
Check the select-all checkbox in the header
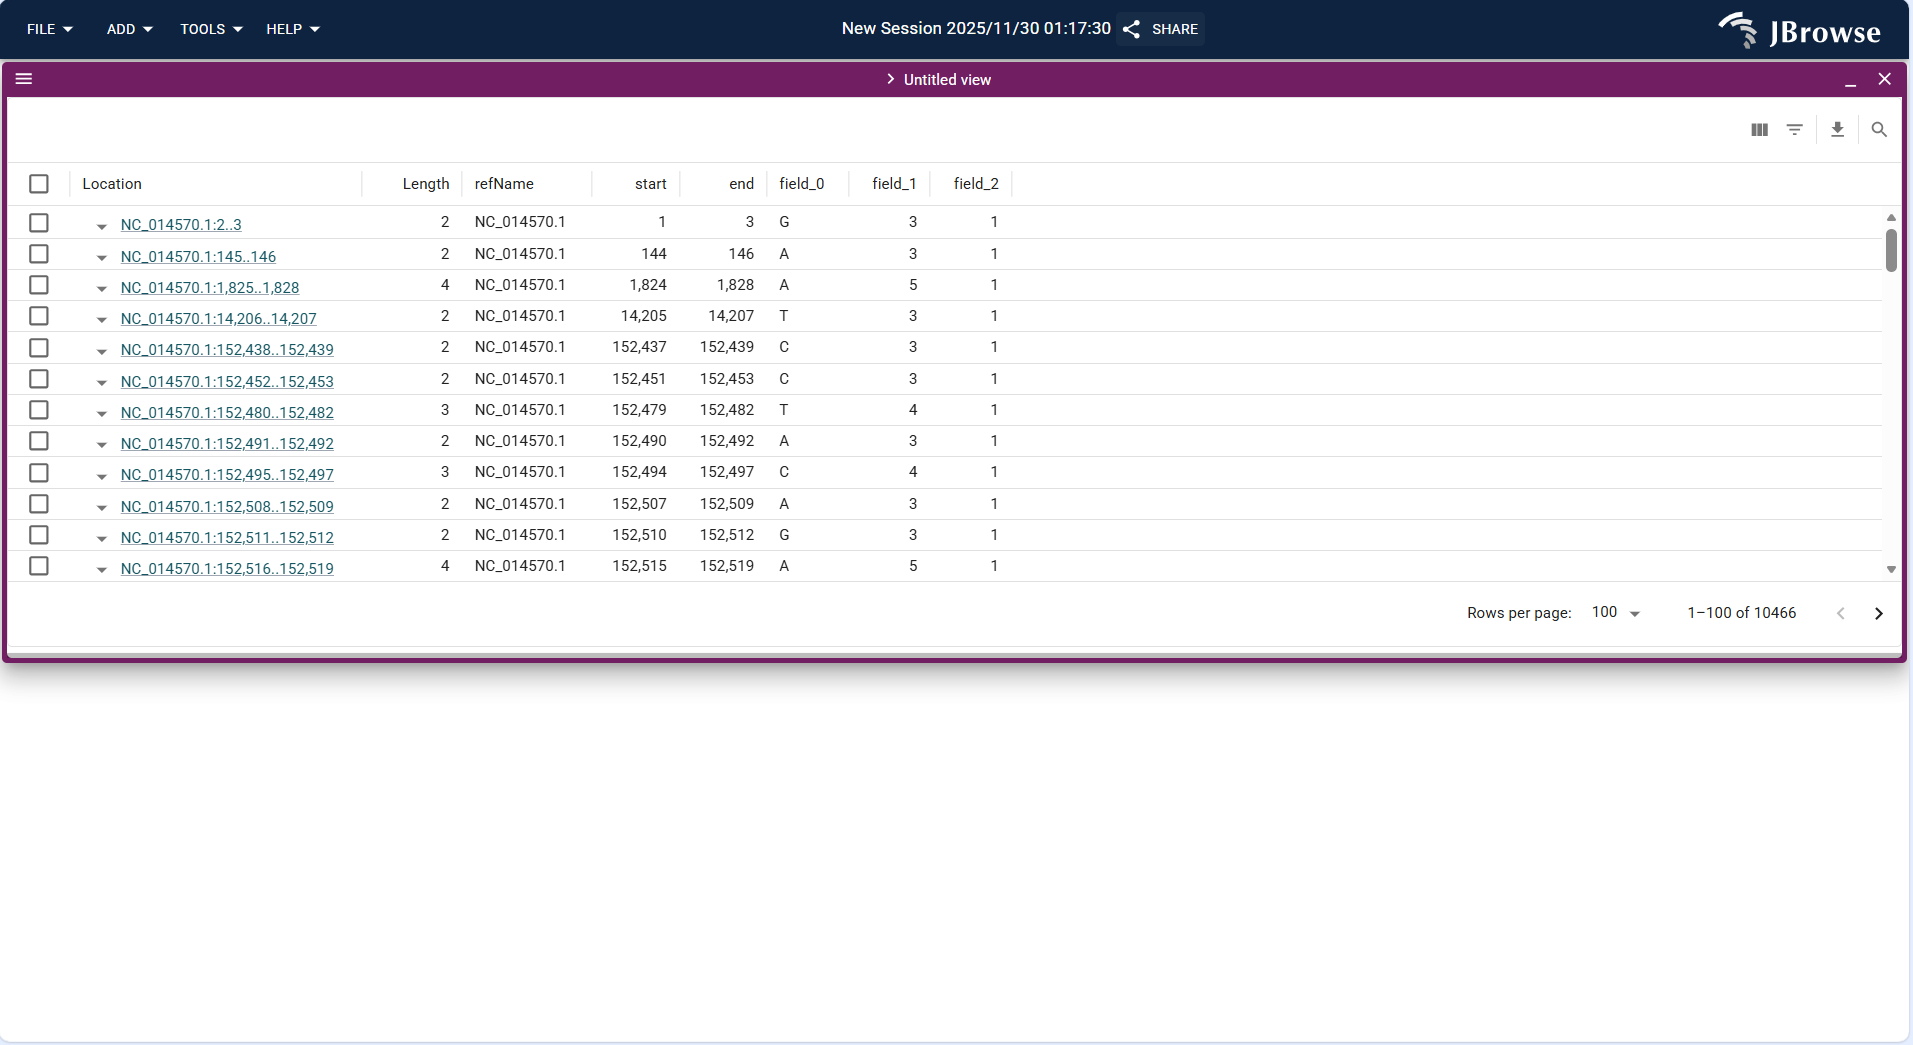pos(38,183)
